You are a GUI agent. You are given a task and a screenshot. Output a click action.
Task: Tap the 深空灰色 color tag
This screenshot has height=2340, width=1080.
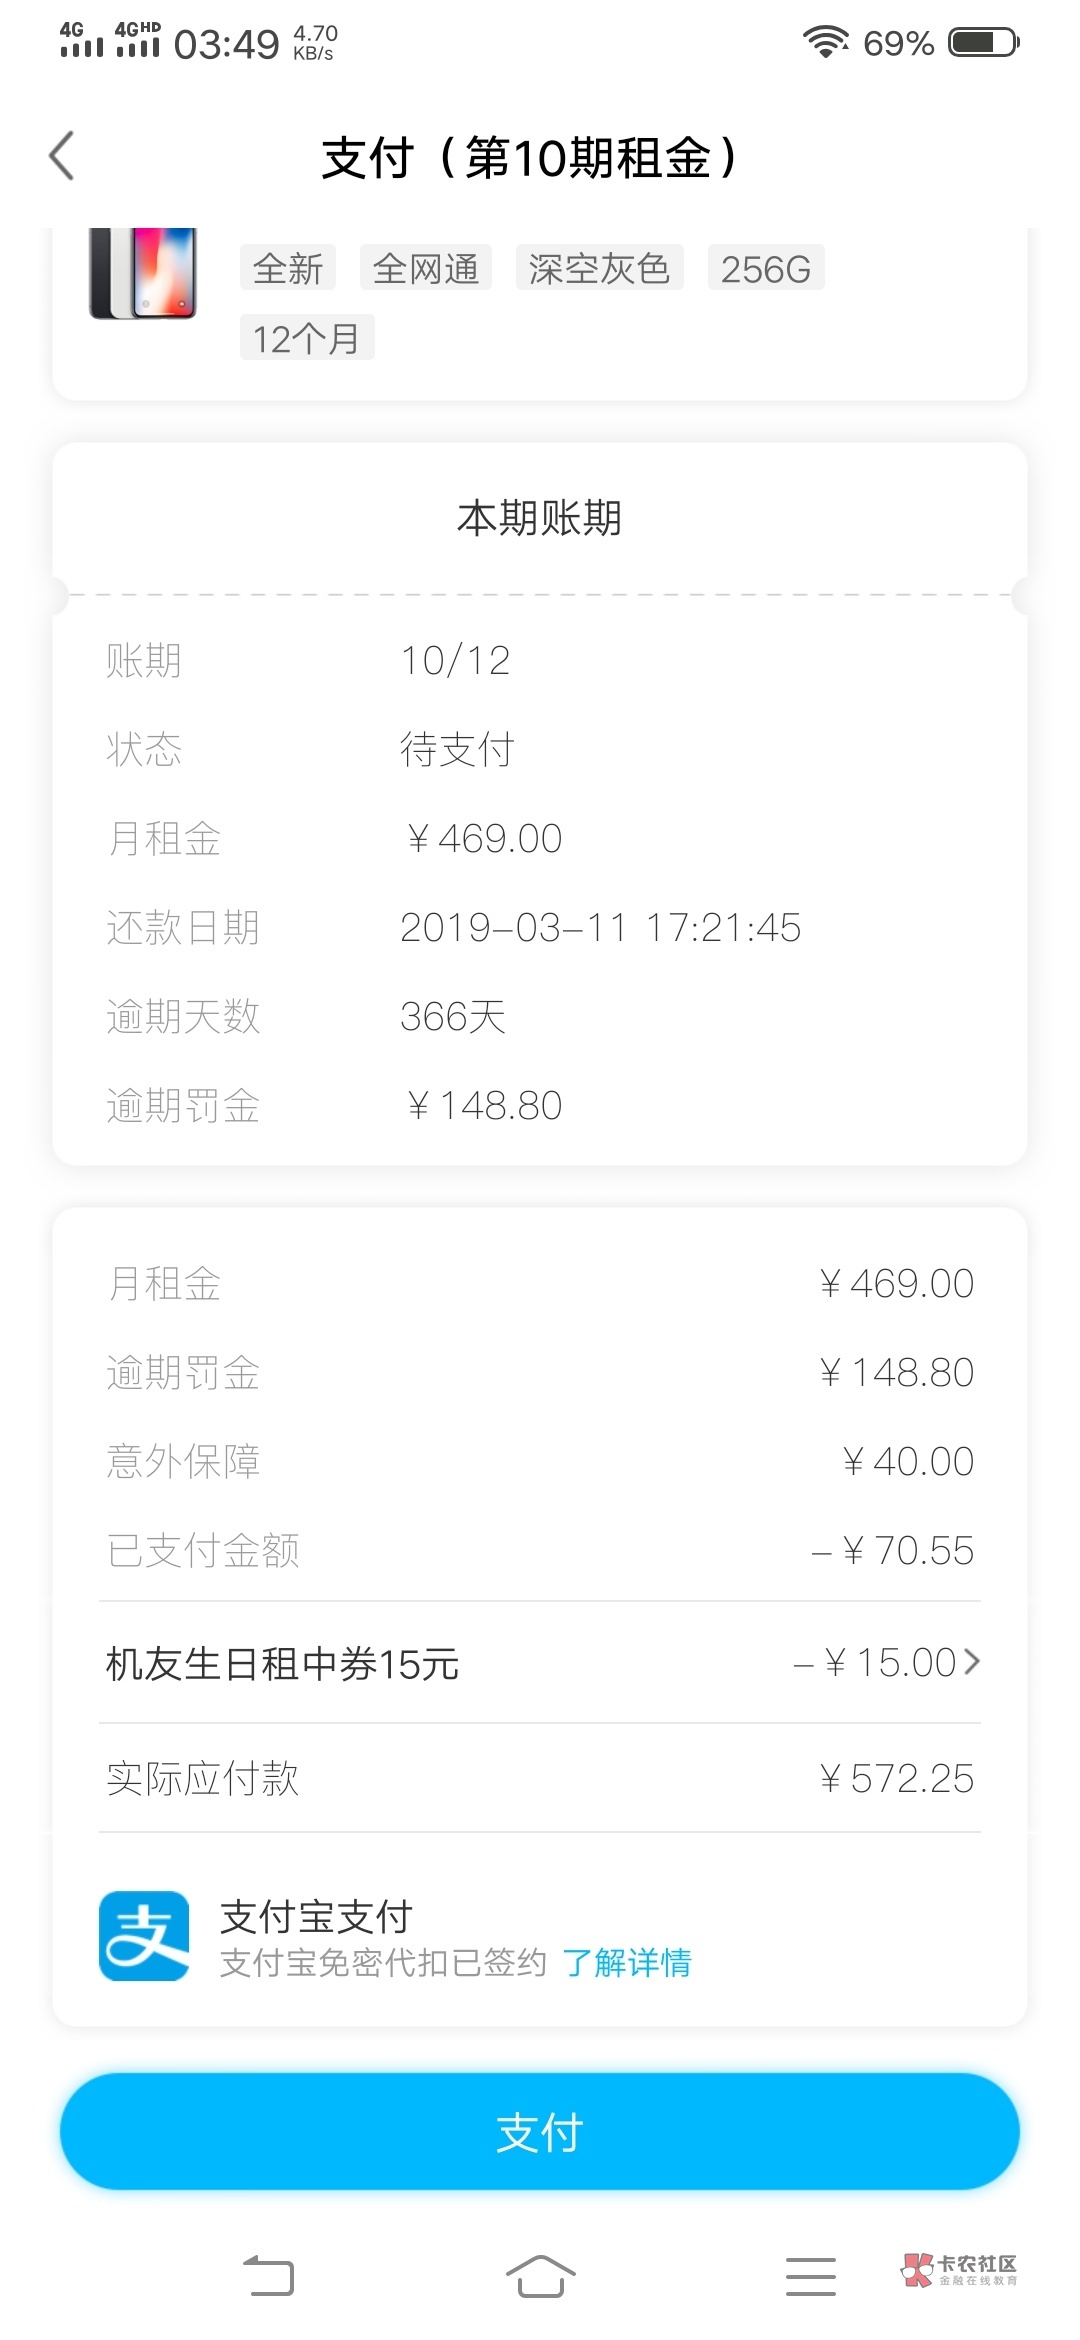coord(599,269)
